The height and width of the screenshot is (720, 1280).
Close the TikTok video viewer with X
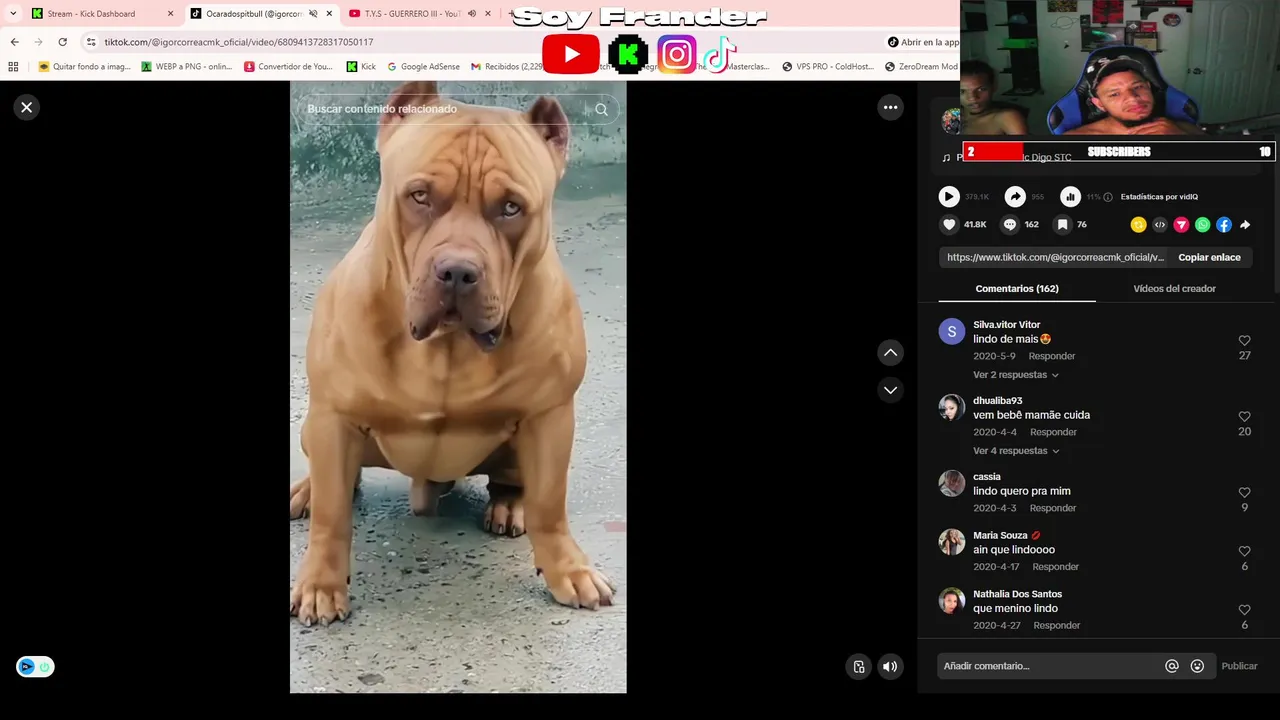coord(27,107)
